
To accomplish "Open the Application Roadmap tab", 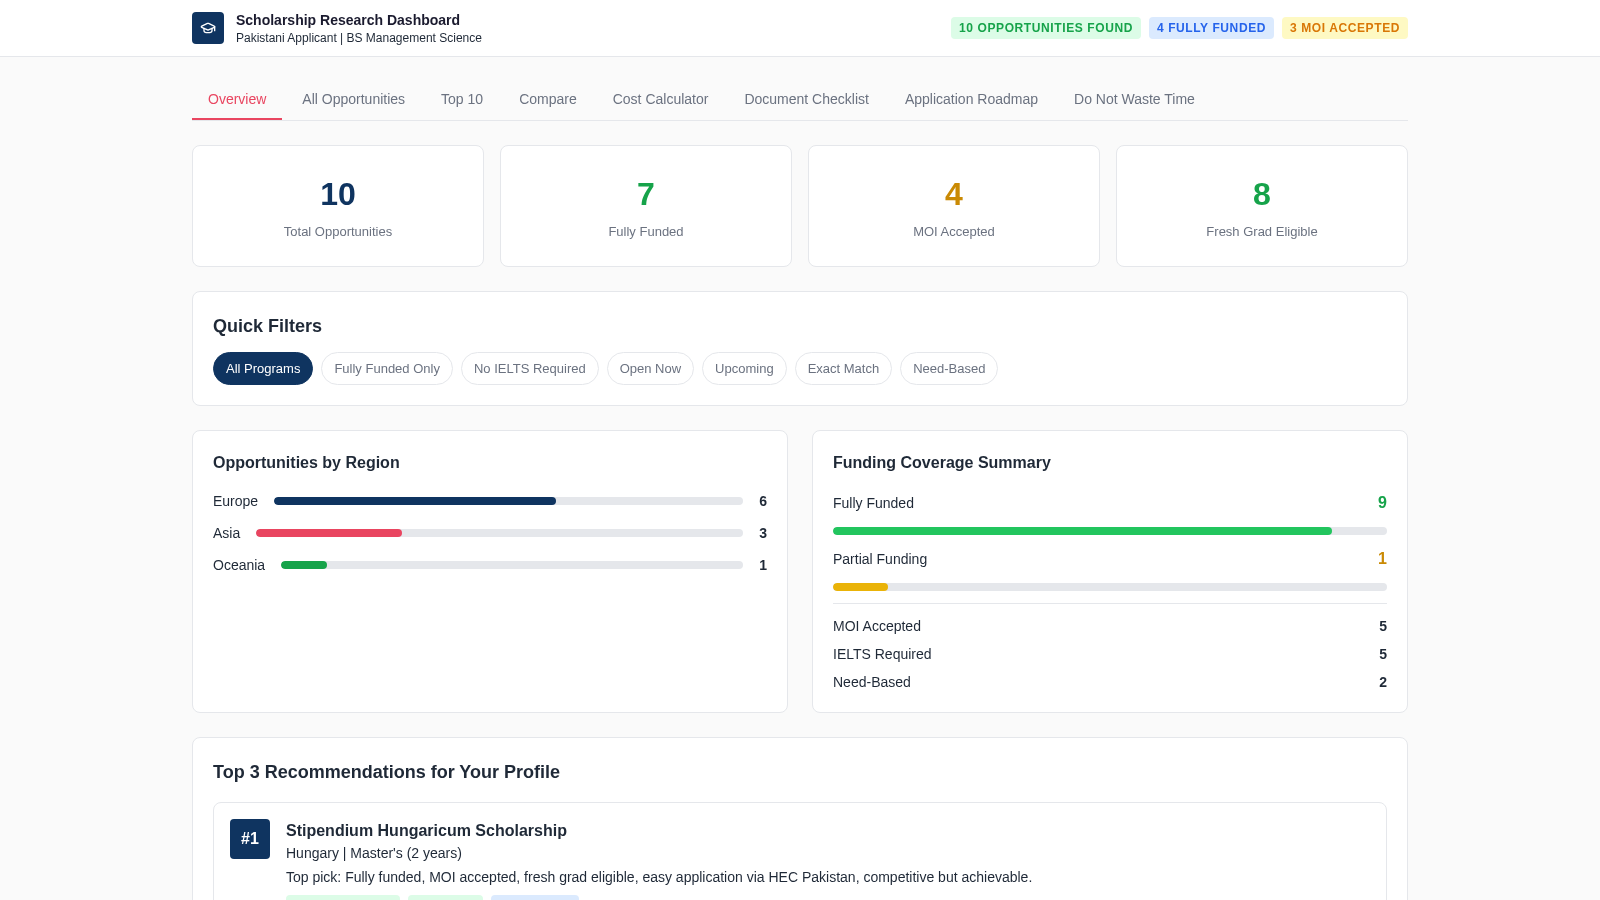I will click(x=971, y=99).
